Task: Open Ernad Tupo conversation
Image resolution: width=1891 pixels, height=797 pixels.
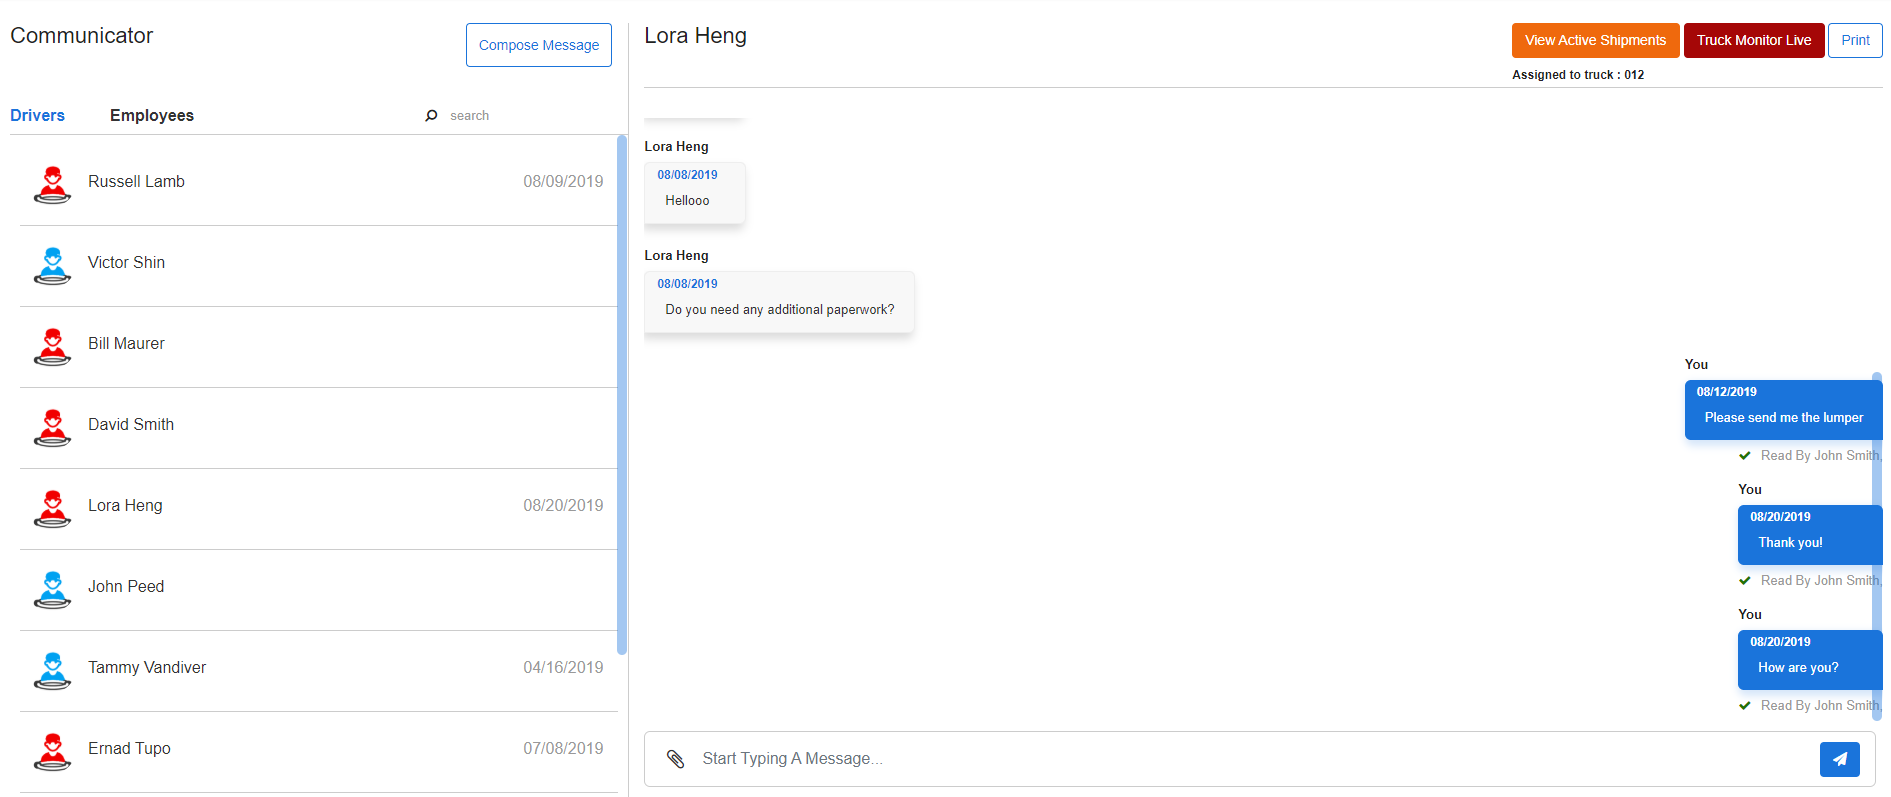Action: point(318,752)
